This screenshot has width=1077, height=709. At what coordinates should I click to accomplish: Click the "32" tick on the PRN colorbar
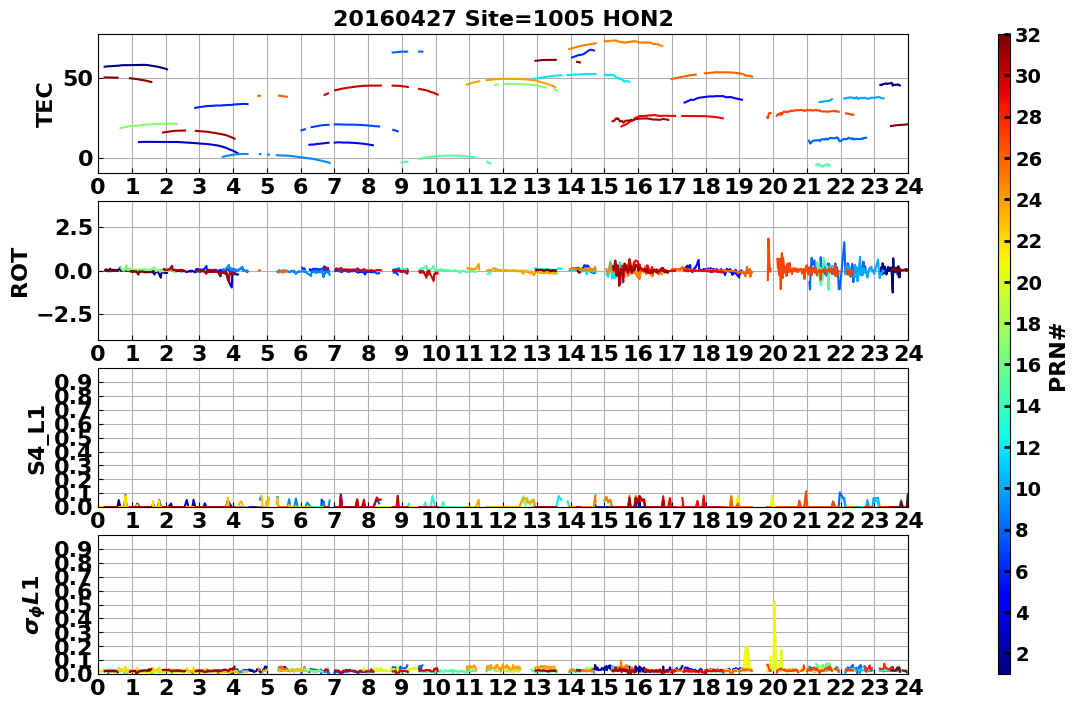coord(1028,35)
